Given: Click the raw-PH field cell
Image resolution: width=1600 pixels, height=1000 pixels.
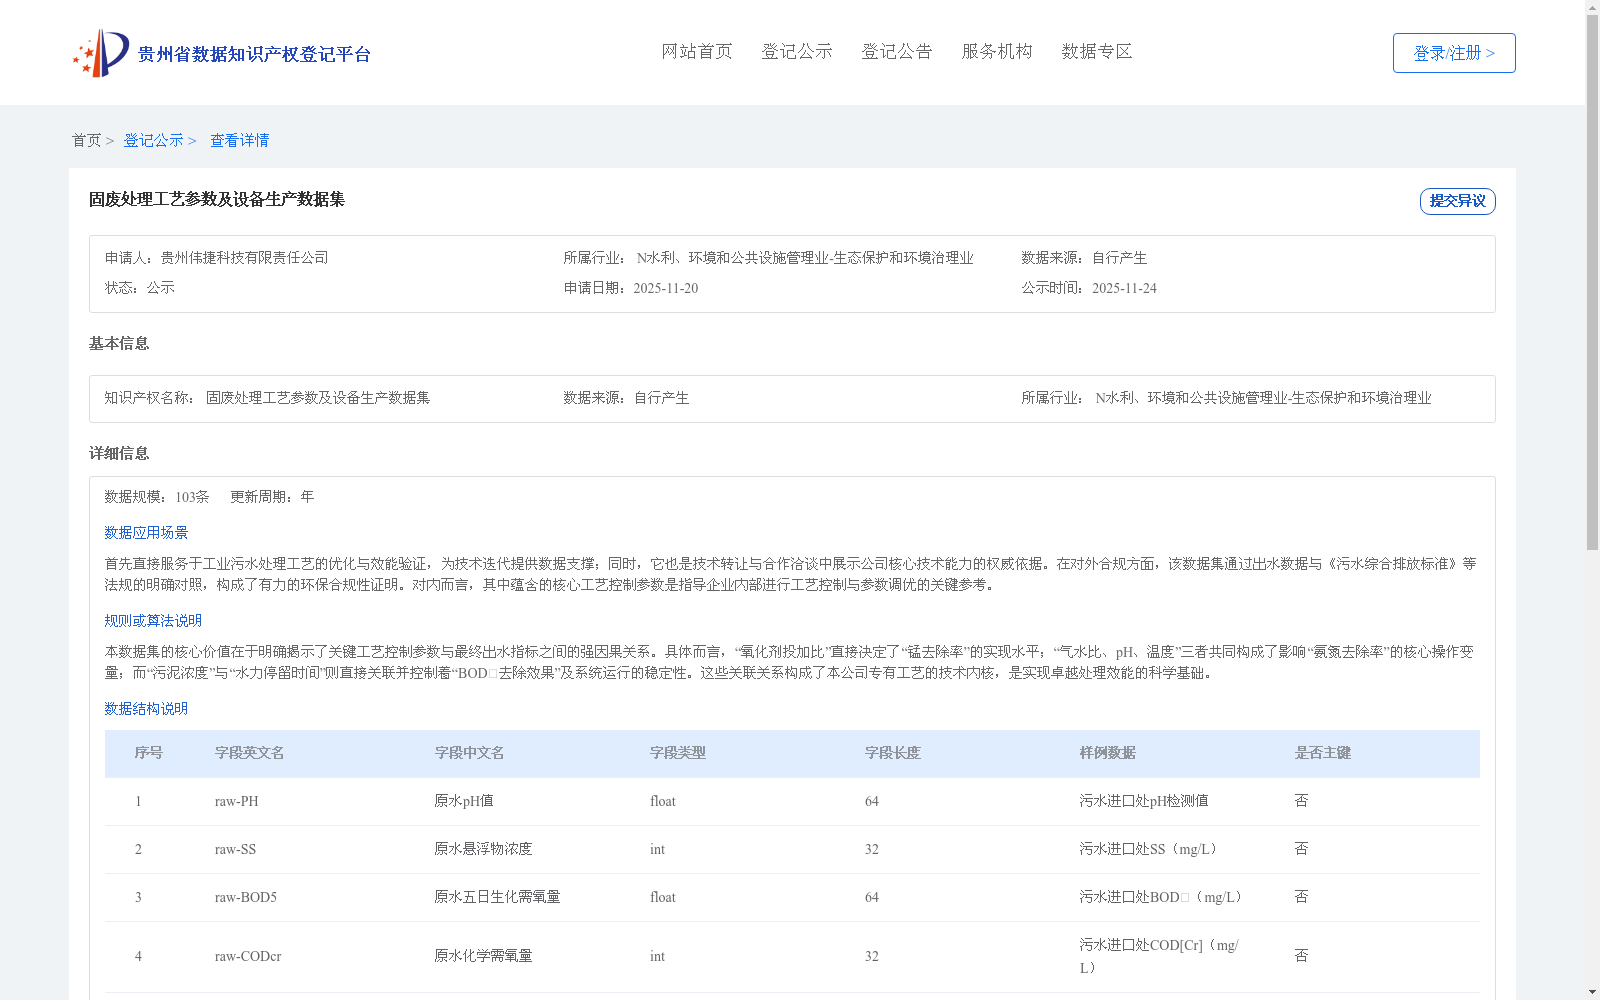Looking at the screenshot, I should (x=237, y=801).
